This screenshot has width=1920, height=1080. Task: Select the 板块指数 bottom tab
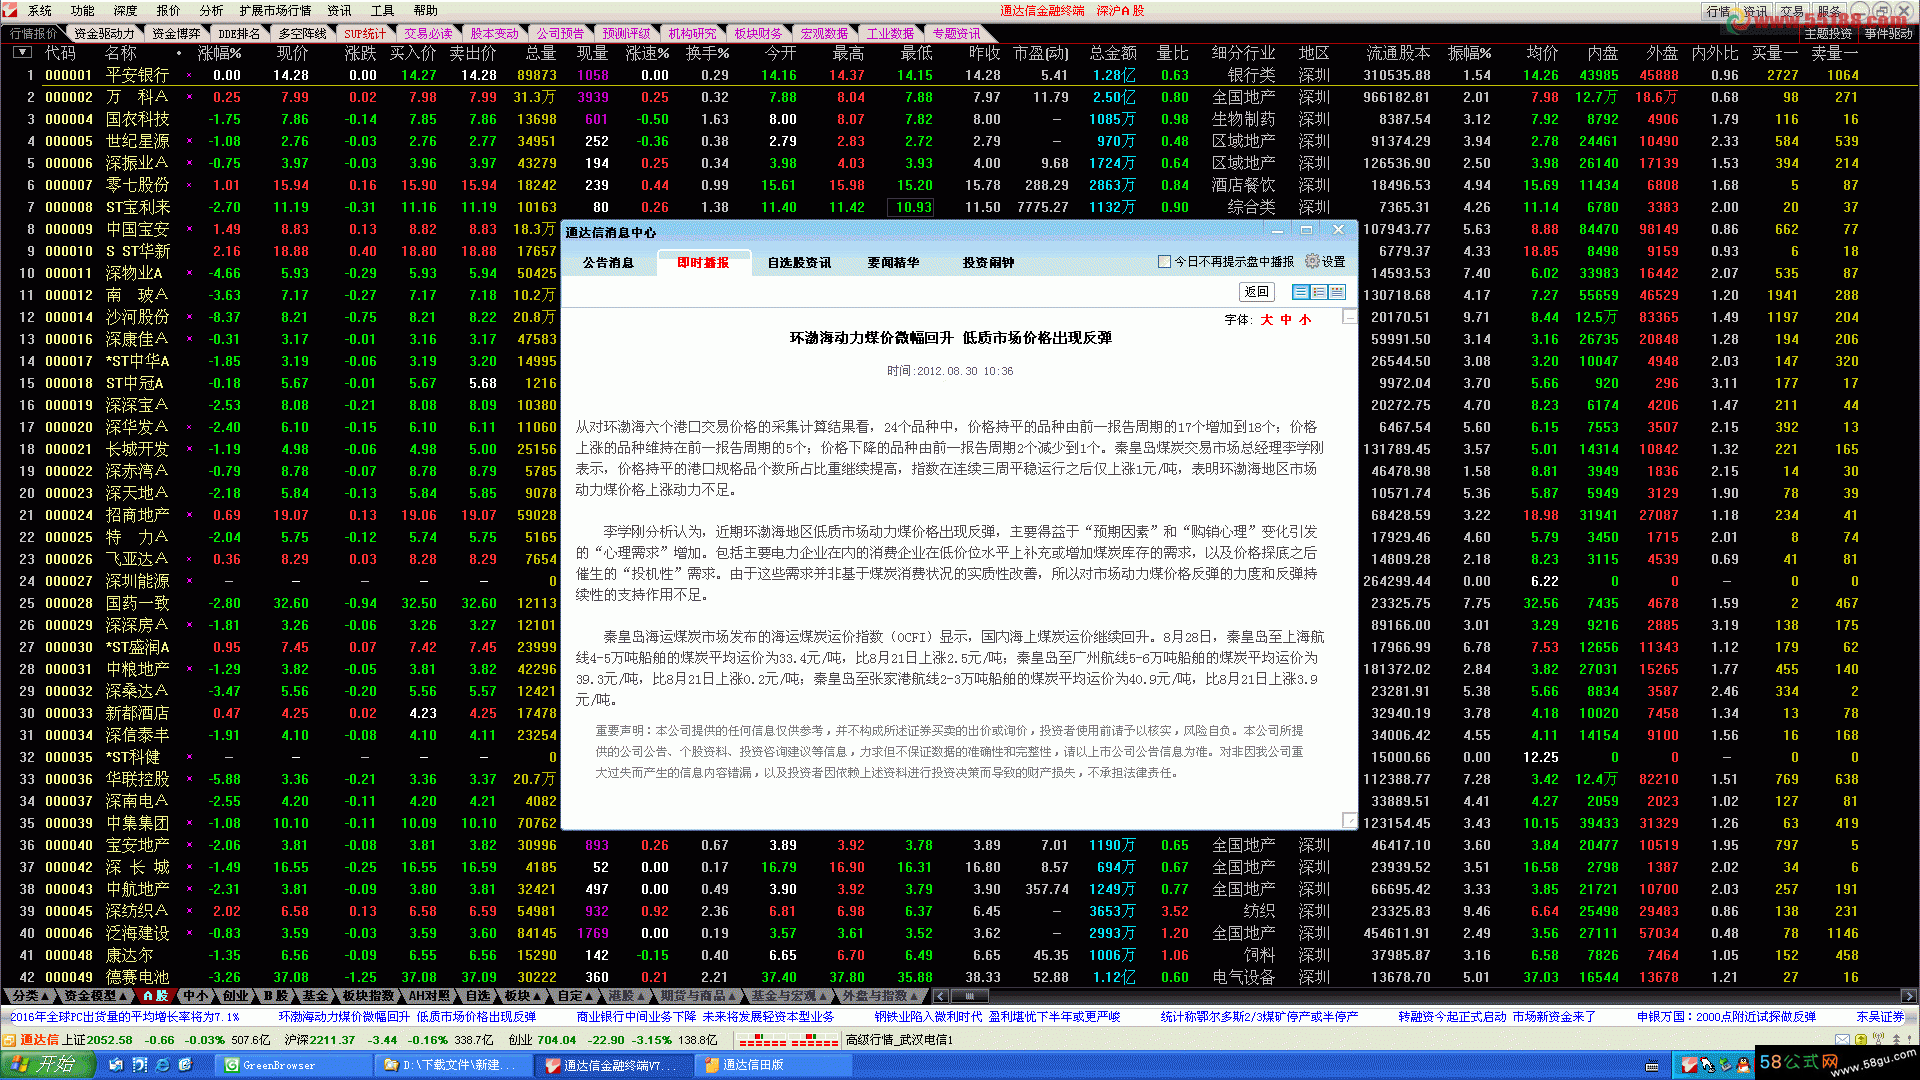point(368,996)
